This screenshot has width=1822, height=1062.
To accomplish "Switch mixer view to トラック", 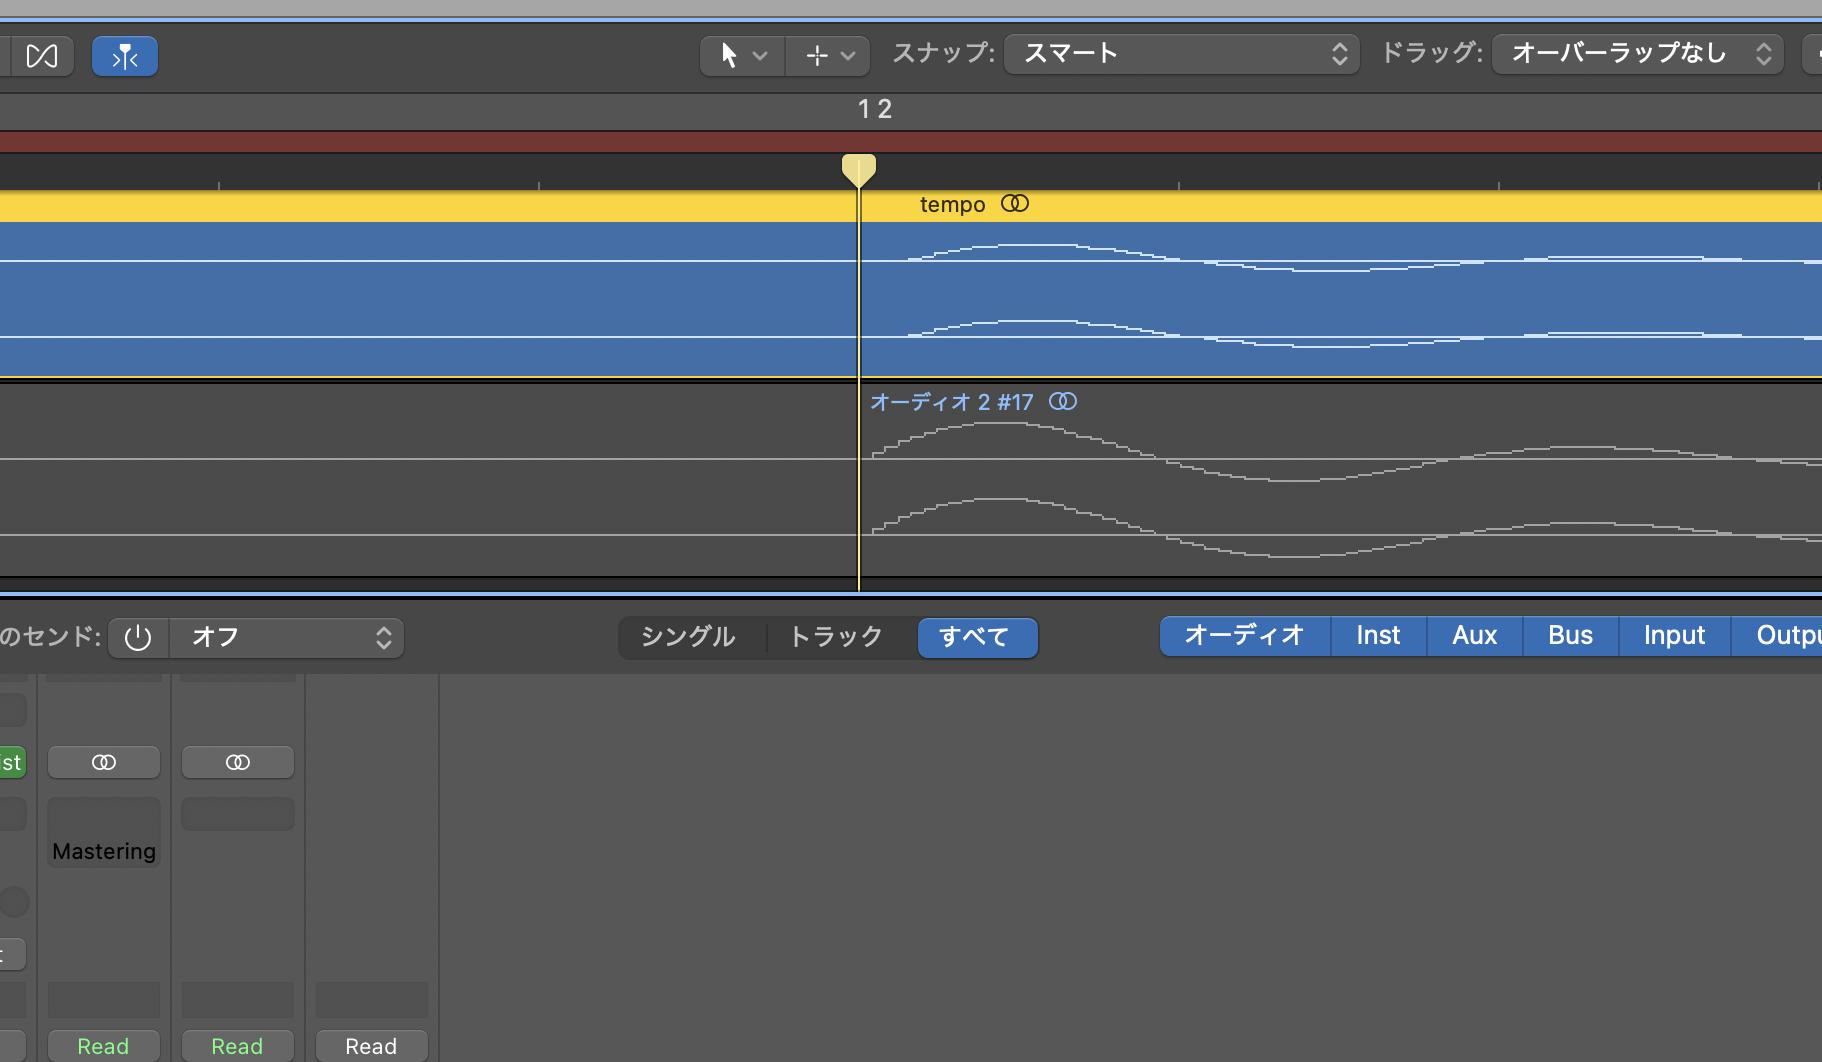I will pos(837,637).
